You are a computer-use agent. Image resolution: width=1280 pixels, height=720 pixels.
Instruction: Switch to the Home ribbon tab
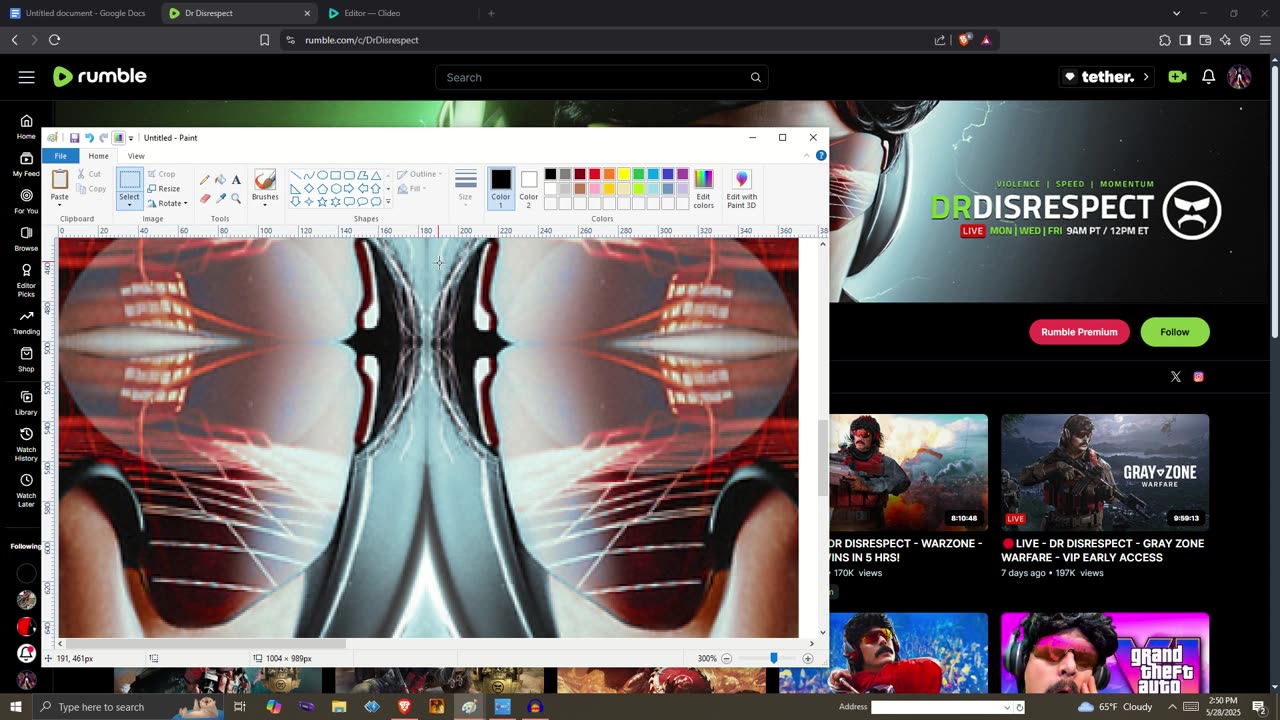pyautogui.click(x=98, y=156)
